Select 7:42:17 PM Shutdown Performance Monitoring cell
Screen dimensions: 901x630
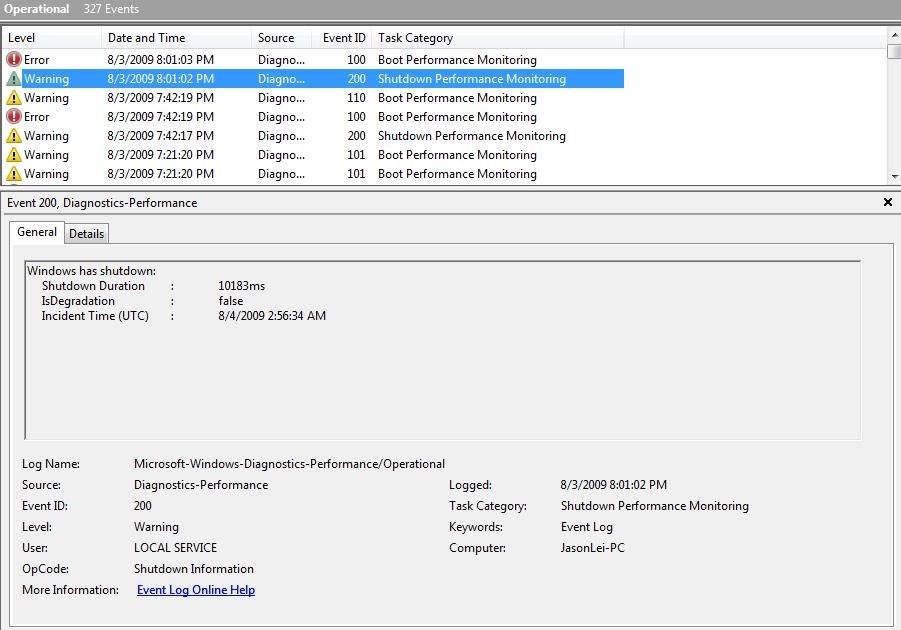tap(472, 136)
